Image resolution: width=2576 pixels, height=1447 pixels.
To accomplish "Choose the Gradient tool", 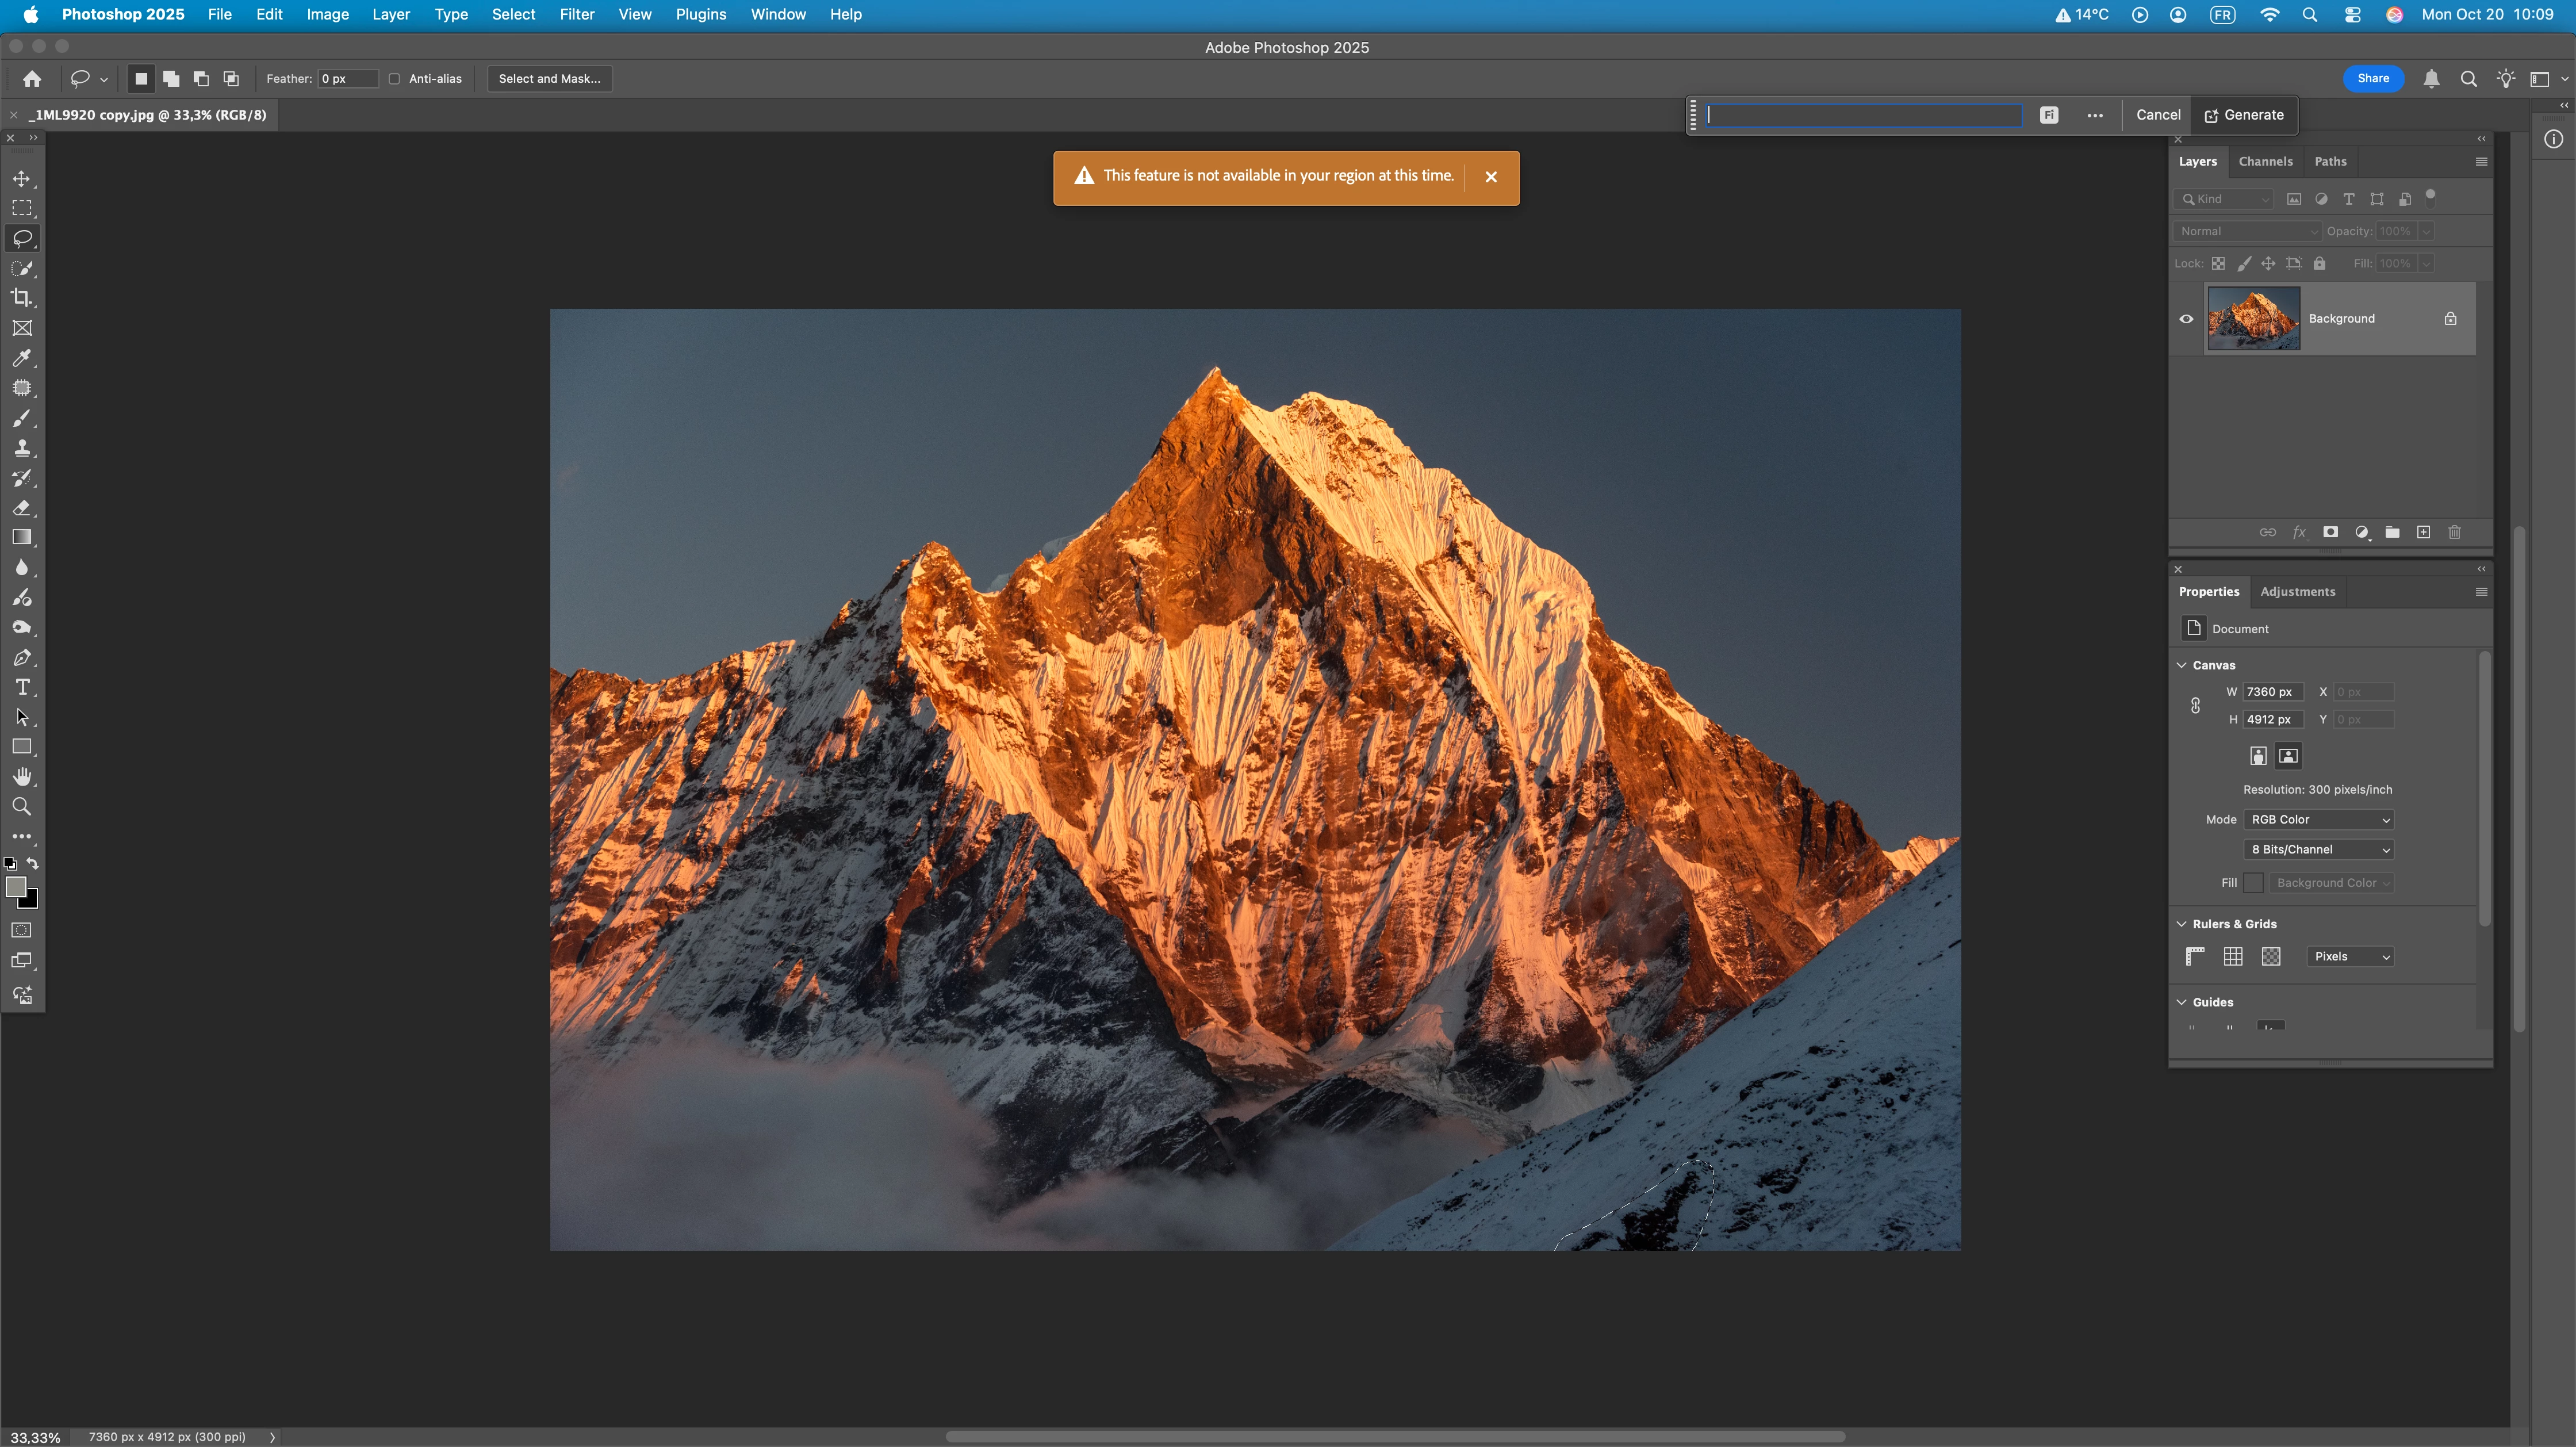I will click(22, 538).
